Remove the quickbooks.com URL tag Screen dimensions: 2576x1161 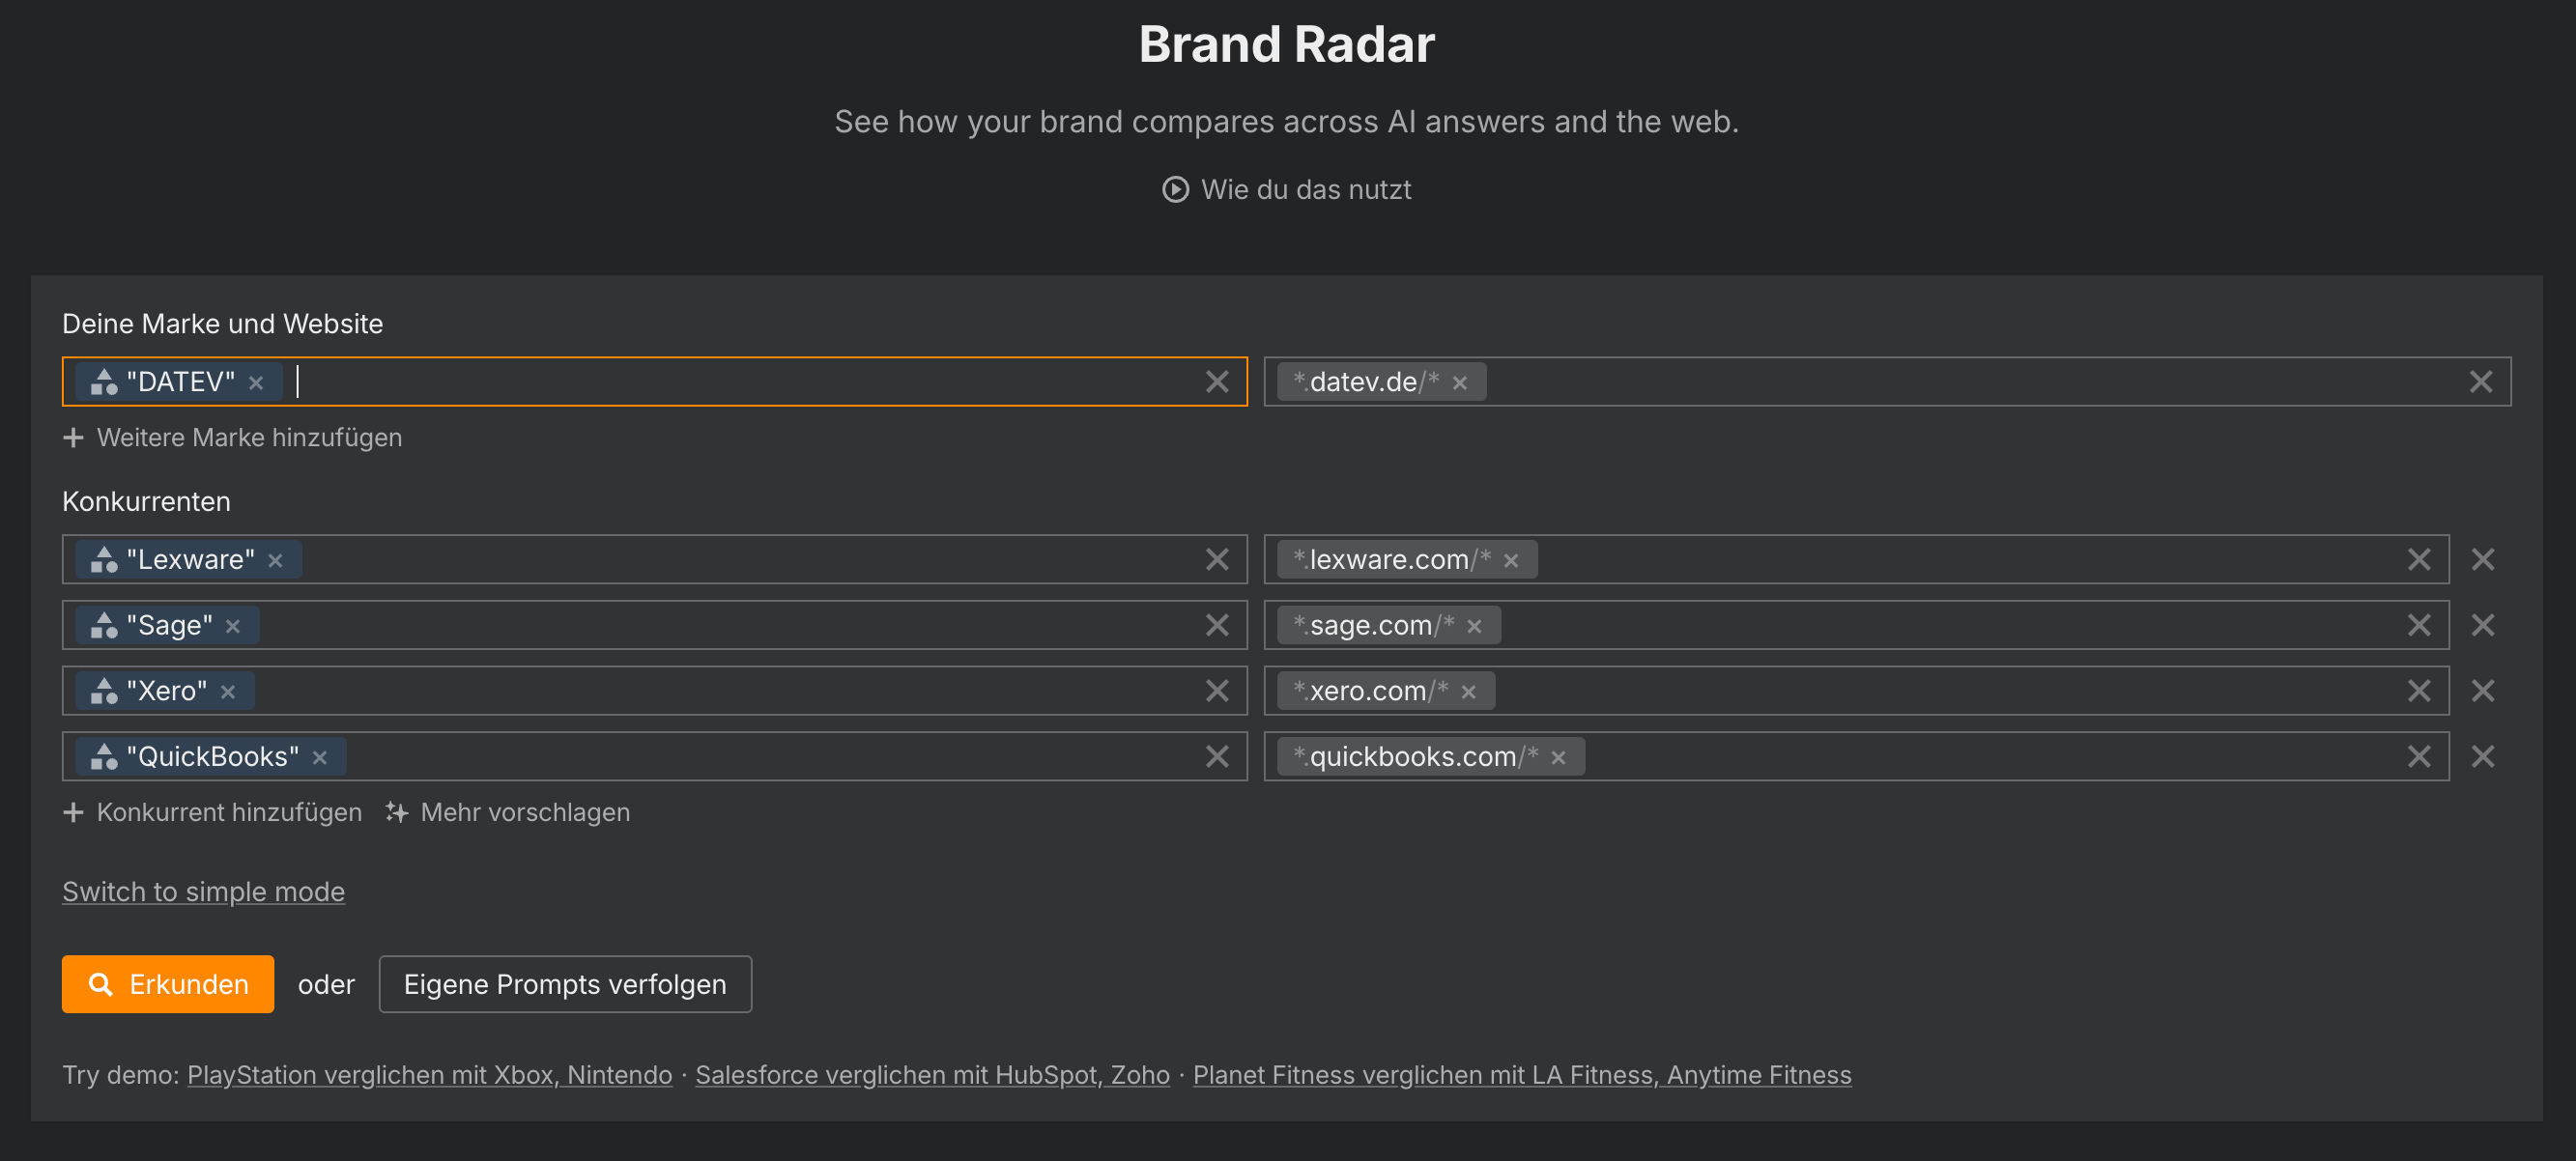point(1558,758)
